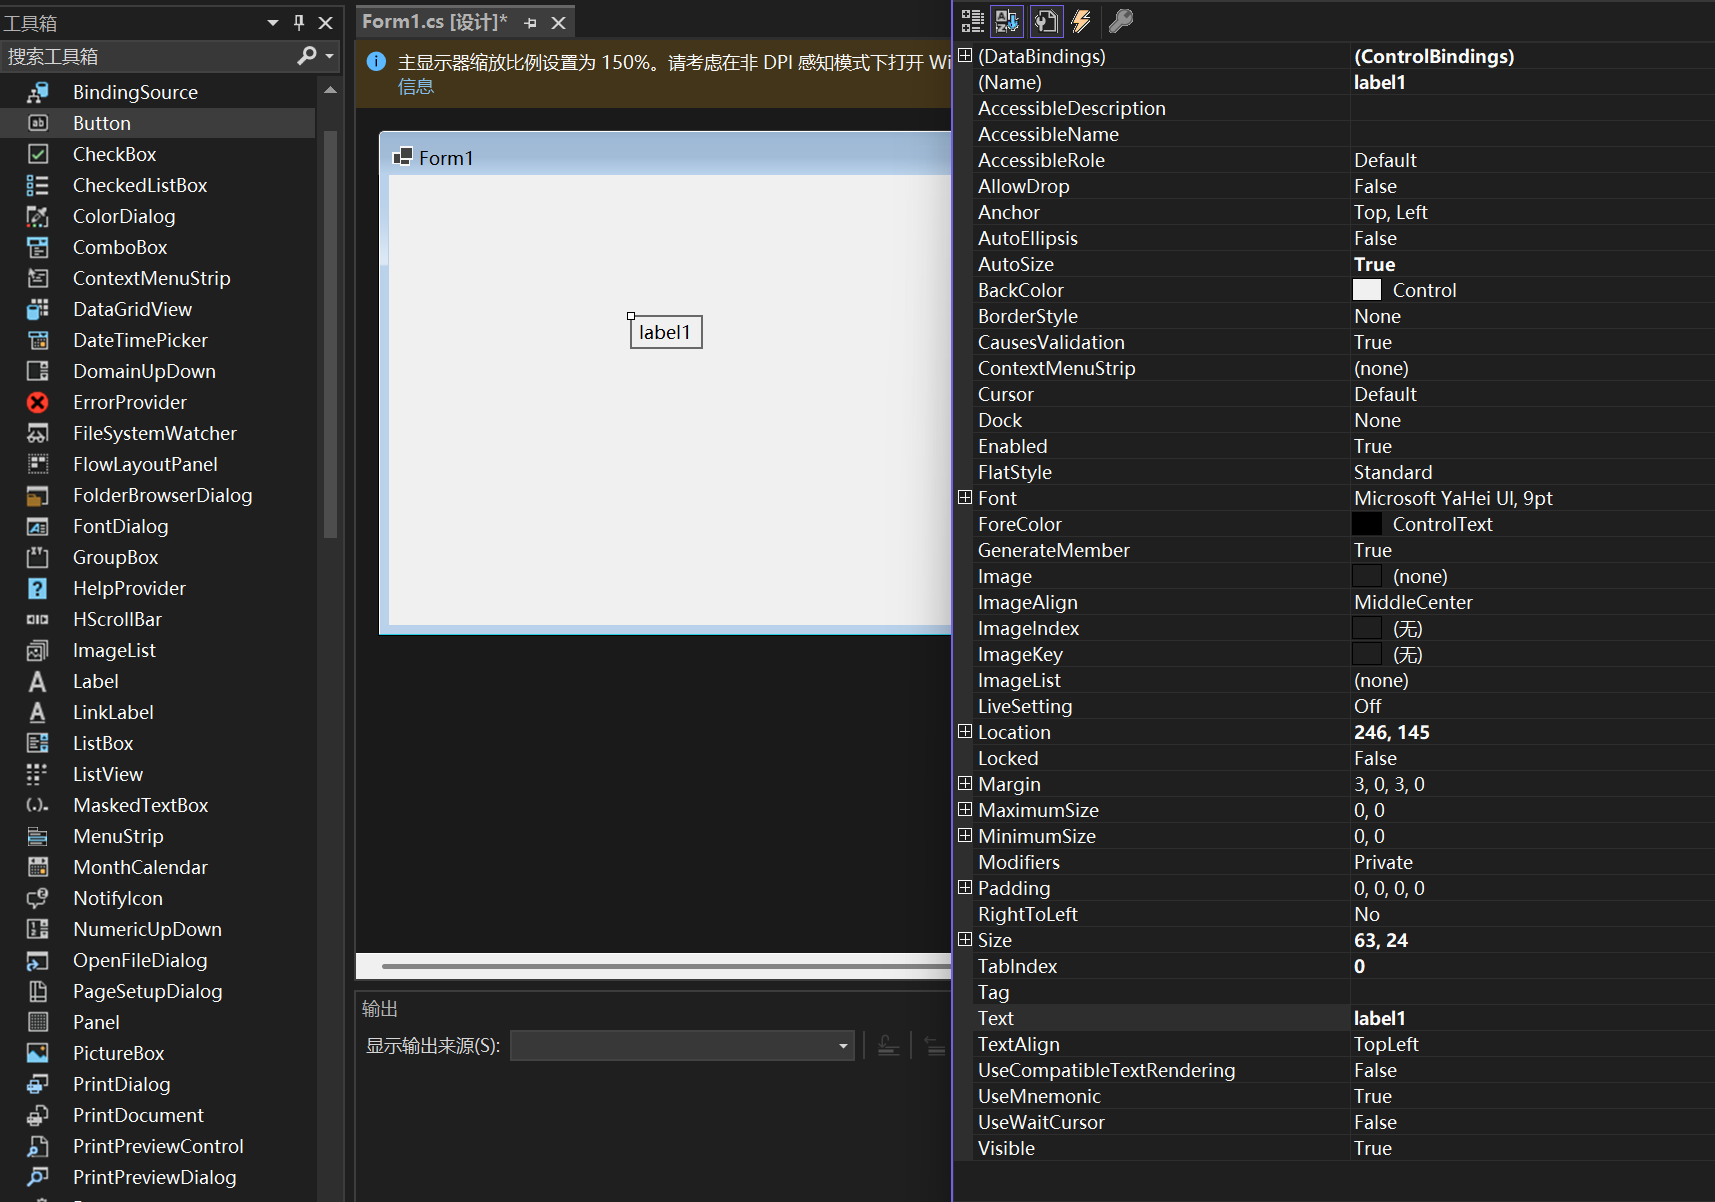Select the Enabled True value
1715x1202 pixels.
tap(1373, 446)
